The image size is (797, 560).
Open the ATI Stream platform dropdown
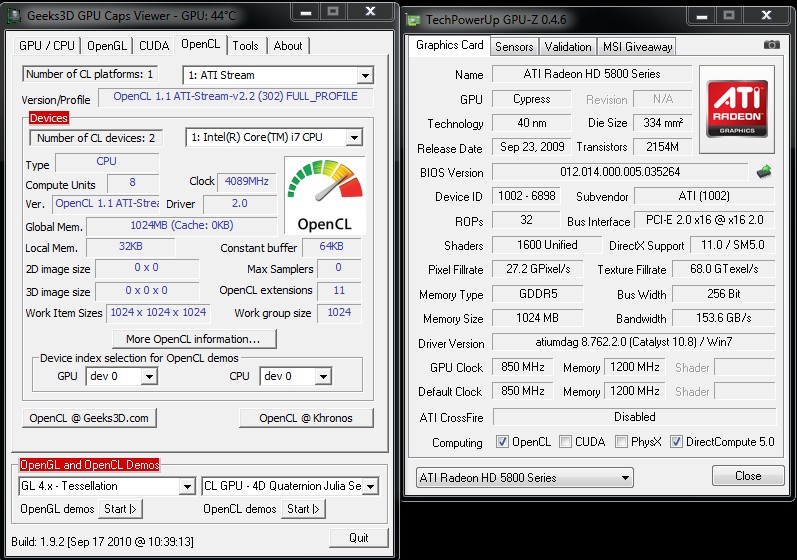(364, 75)
